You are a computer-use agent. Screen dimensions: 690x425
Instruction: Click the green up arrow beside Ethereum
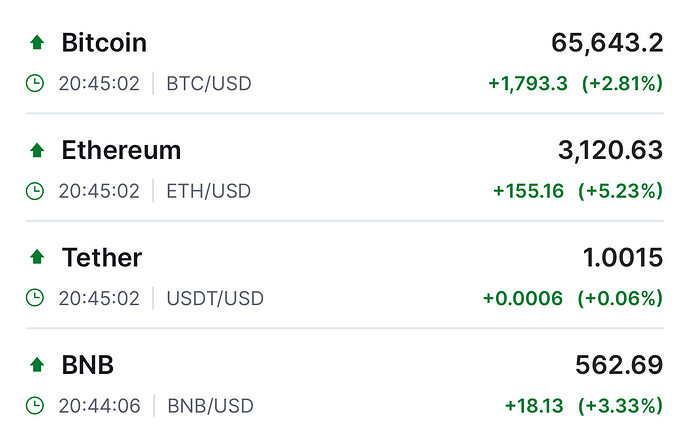click(x=37, y=150)
